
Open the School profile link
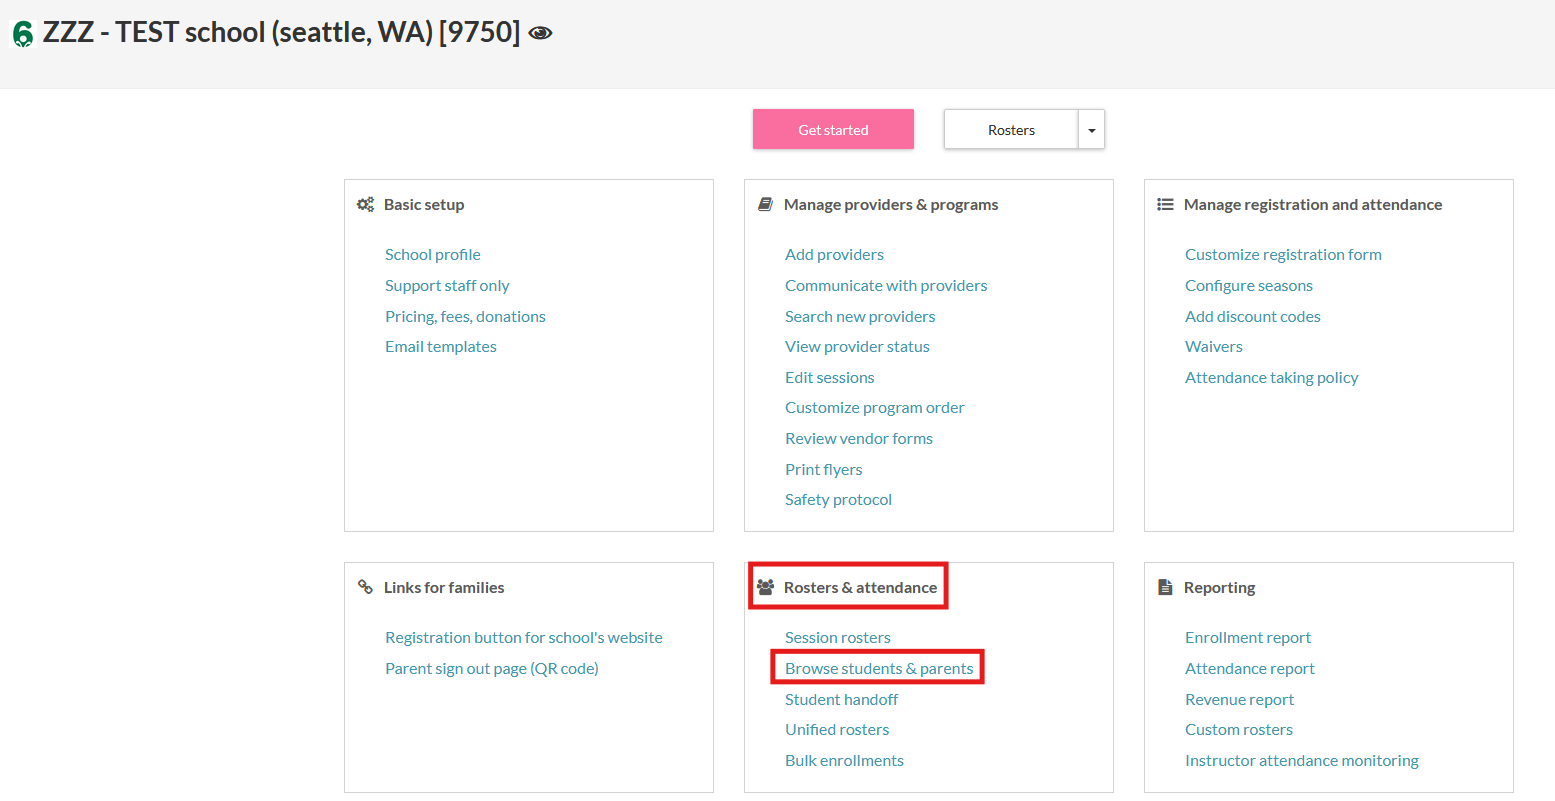(433, 254)
